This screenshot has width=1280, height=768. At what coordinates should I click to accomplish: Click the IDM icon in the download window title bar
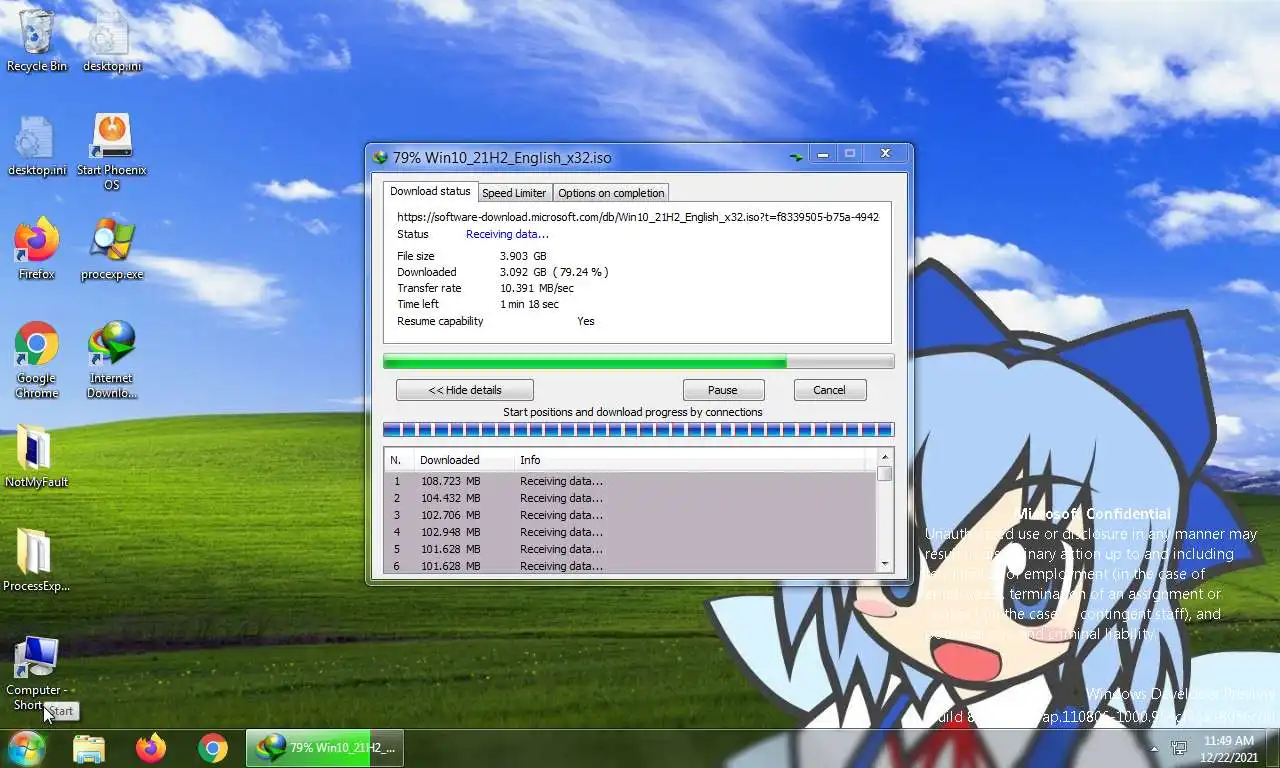[x=380, y=157]
